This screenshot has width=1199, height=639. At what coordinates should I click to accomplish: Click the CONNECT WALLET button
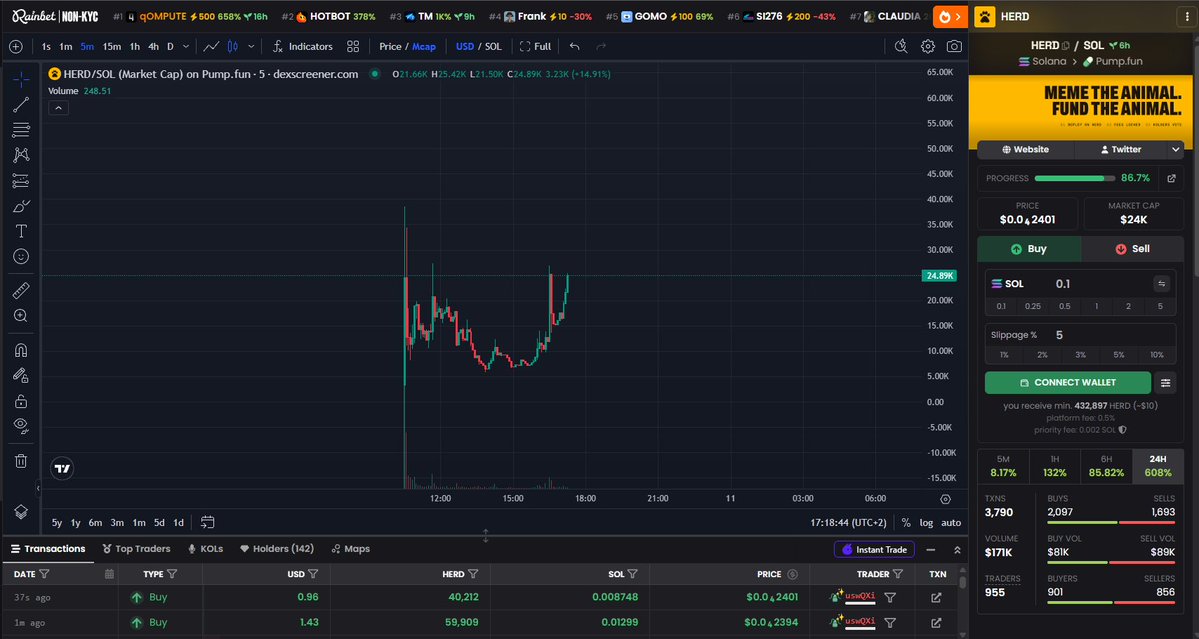pos(1067,383)
